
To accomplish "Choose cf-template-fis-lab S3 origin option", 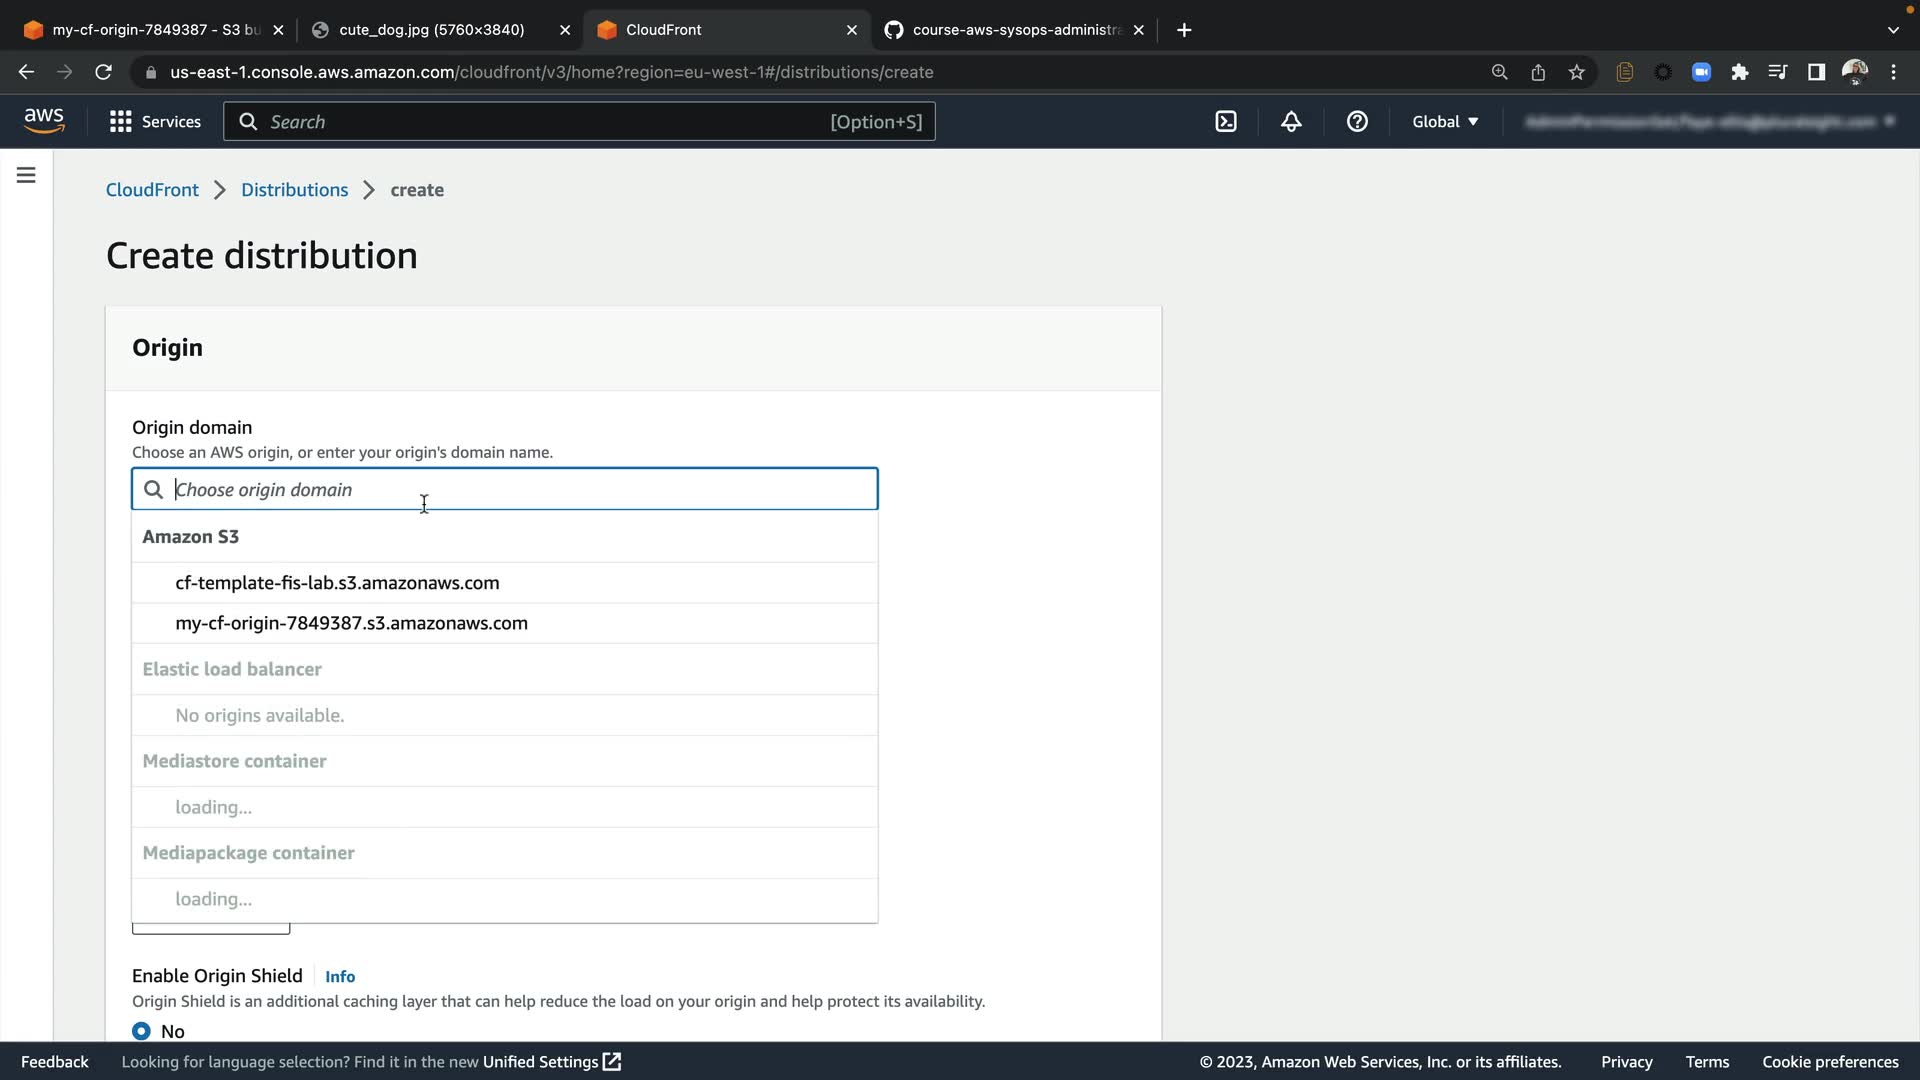I will (337, 583).
